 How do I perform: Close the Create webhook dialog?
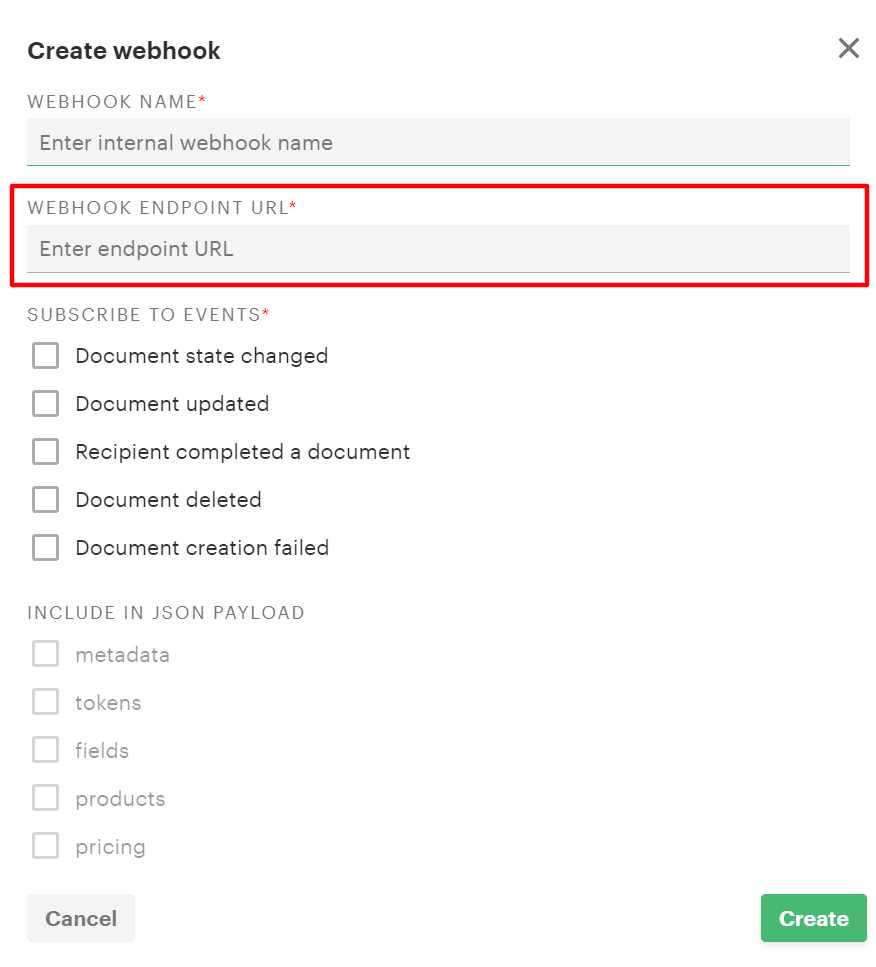pyautogui.click(x=848, y=48)
